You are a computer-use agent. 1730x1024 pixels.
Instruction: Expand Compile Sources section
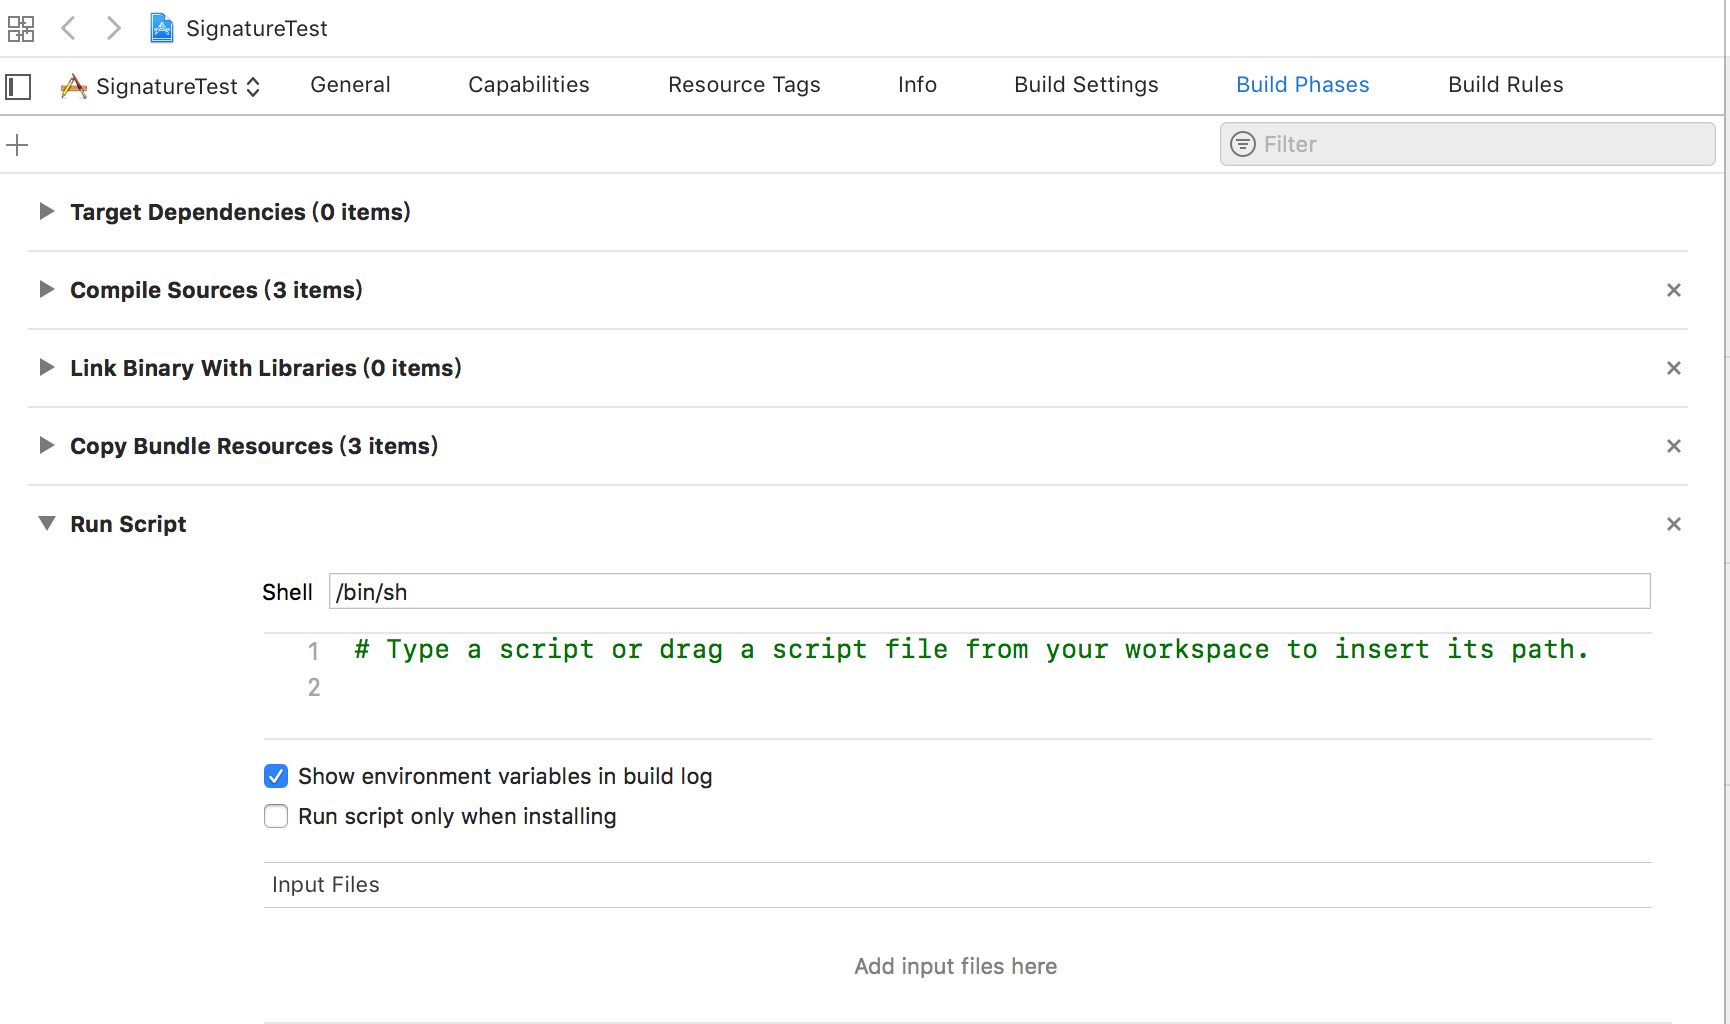click(x=46, y=289)
